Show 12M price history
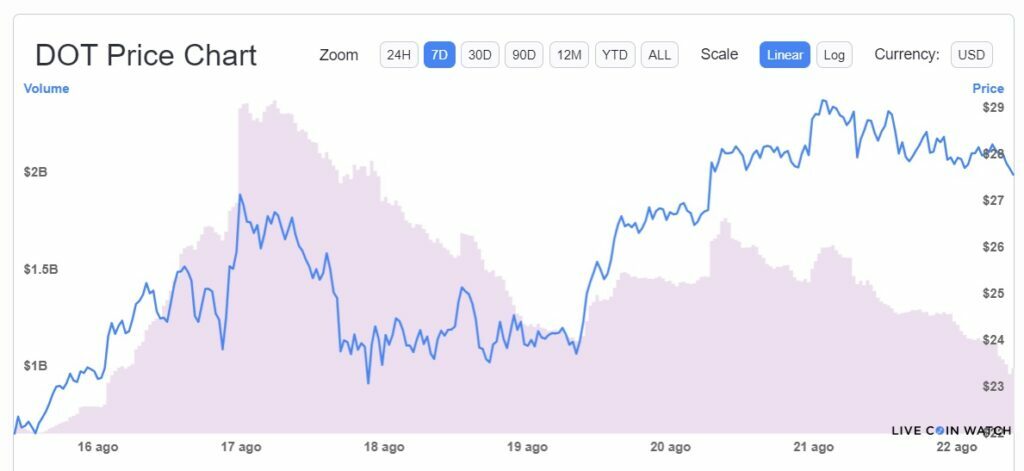Image resolution: width=1024 pixels, height=471 pixels. (x=569, y=55)
